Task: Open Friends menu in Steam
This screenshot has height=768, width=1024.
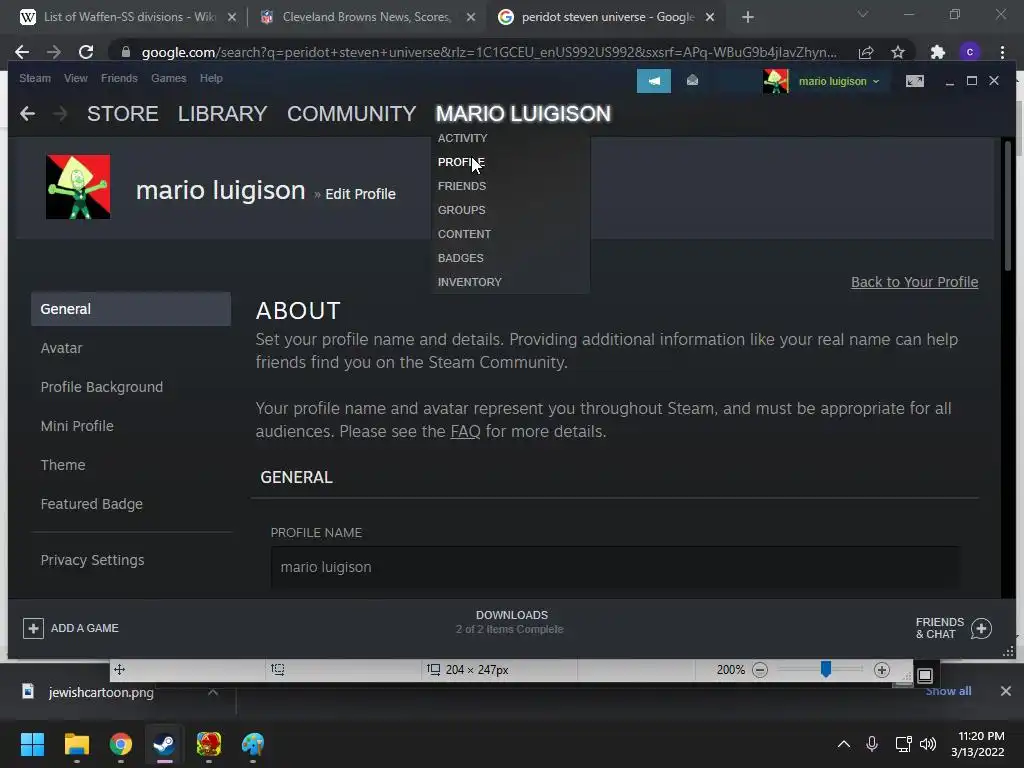Action: 120,78
